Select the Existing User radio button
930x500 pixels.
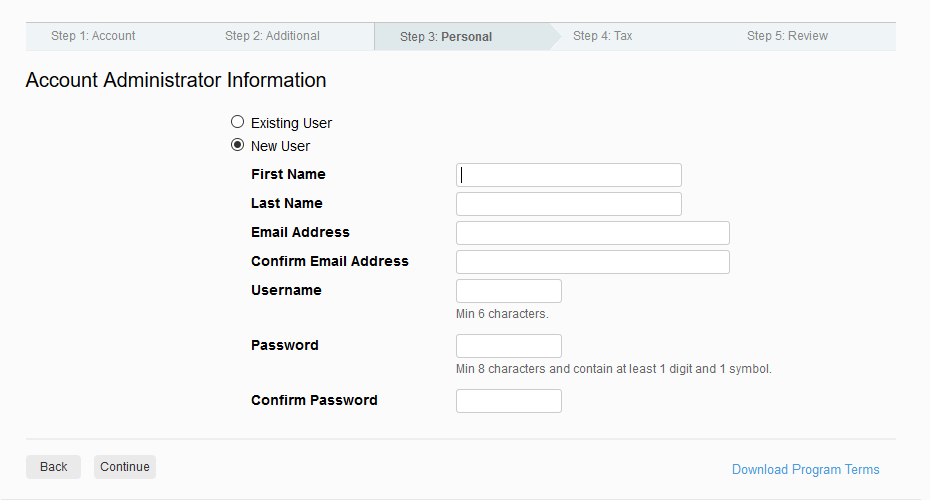click(x=237, y=122)
